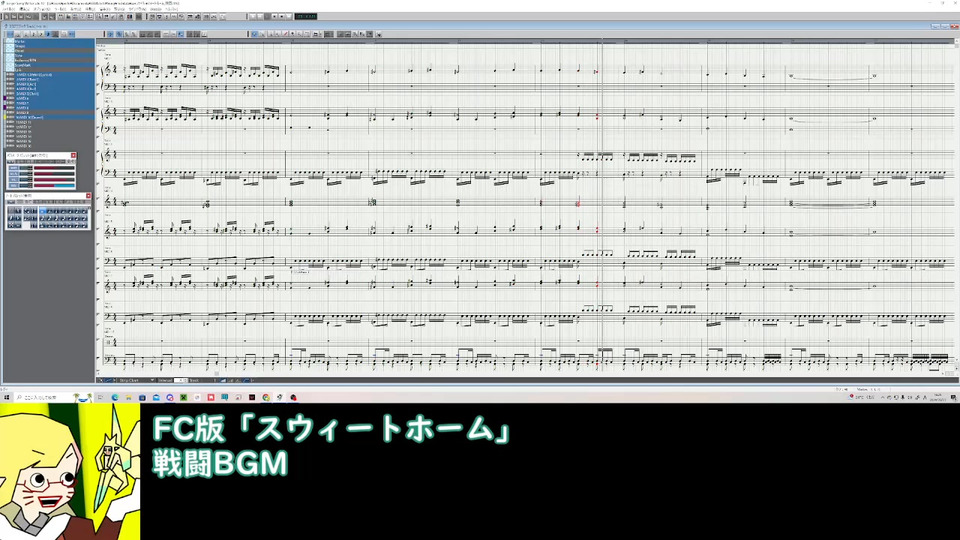Click the score's horizontal scrollbar thumb
Screen dimensions: 960x540
pyautogui.click(x=217, y=374)
